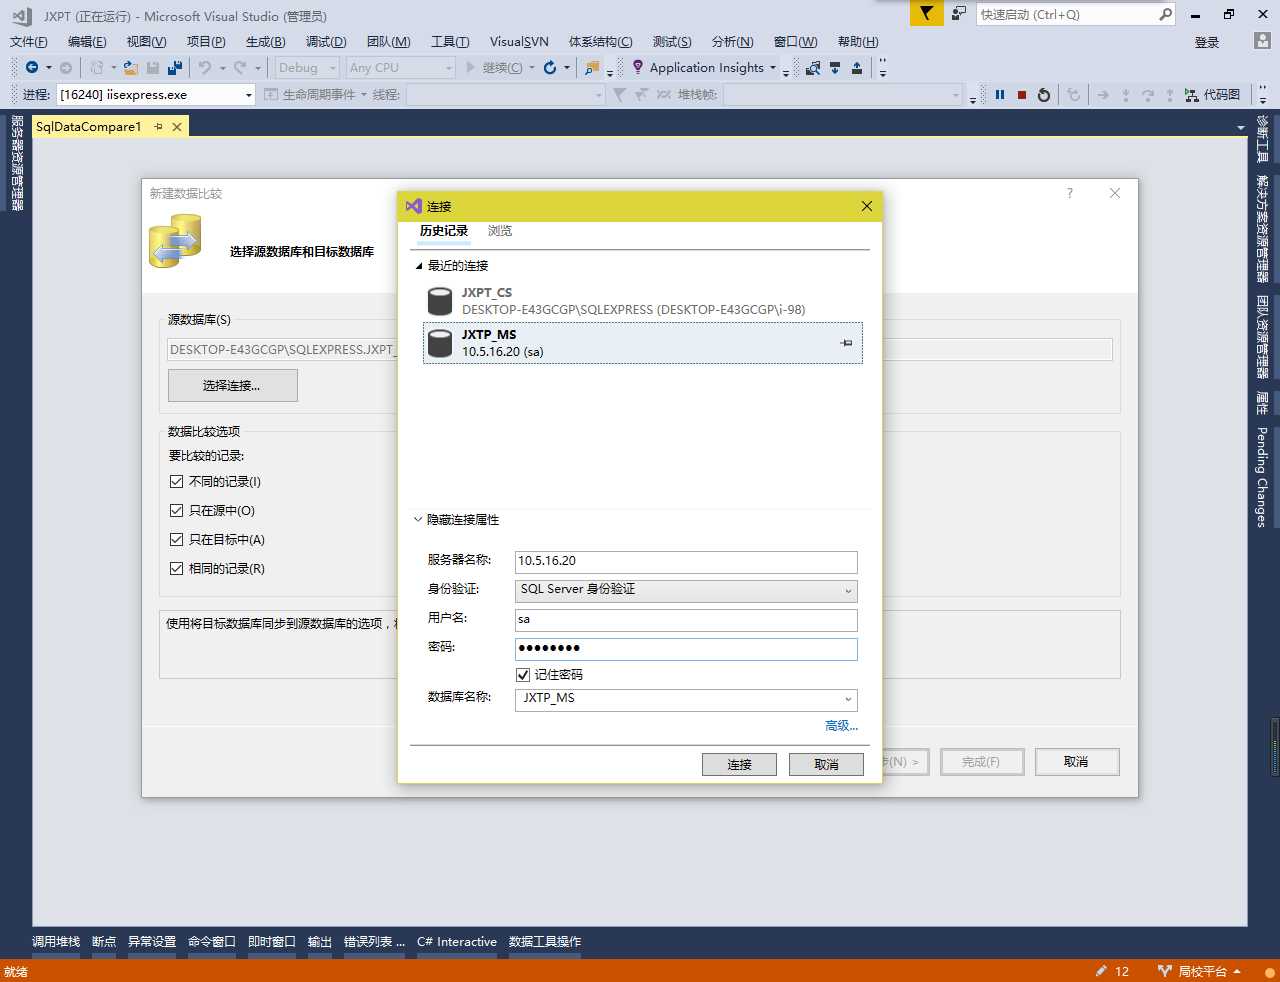Restart debugging with circular arrow icon
This screenshot has height=982, width=1280.
click(x=1044, y=94)
